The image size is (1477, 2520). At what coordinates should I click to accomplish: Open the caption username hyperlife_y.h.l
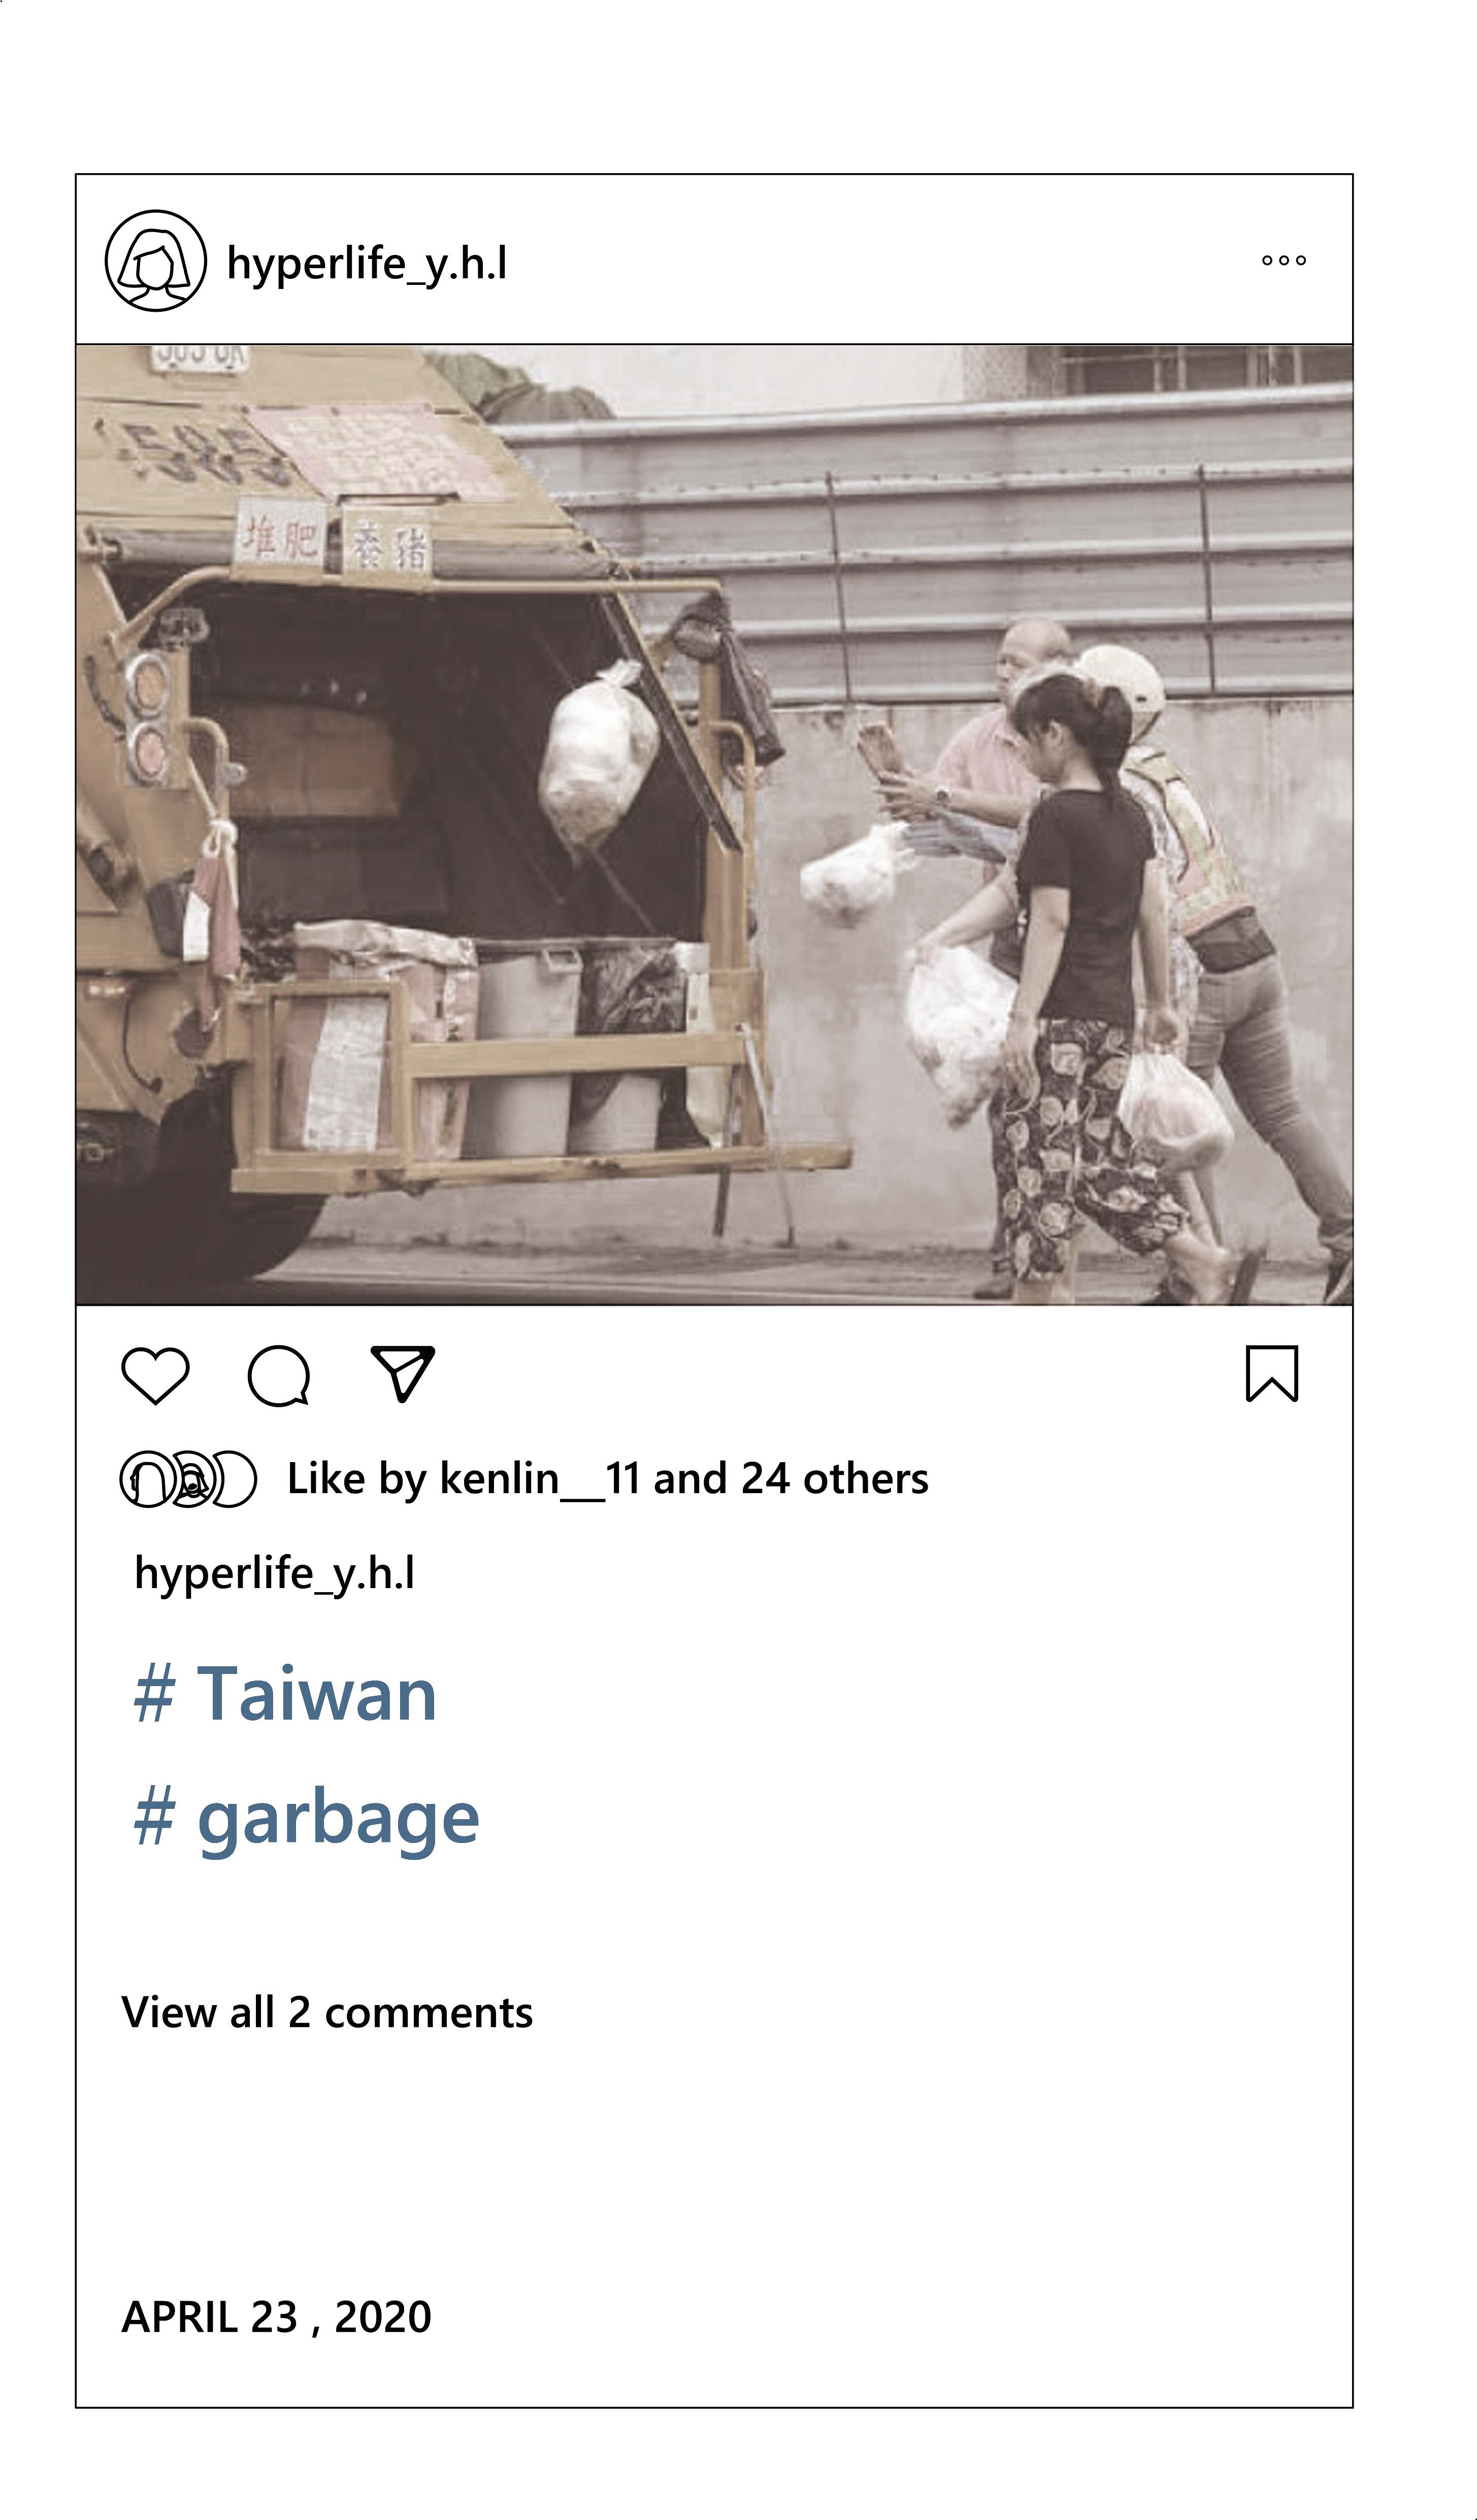[x=274, y=1574]
